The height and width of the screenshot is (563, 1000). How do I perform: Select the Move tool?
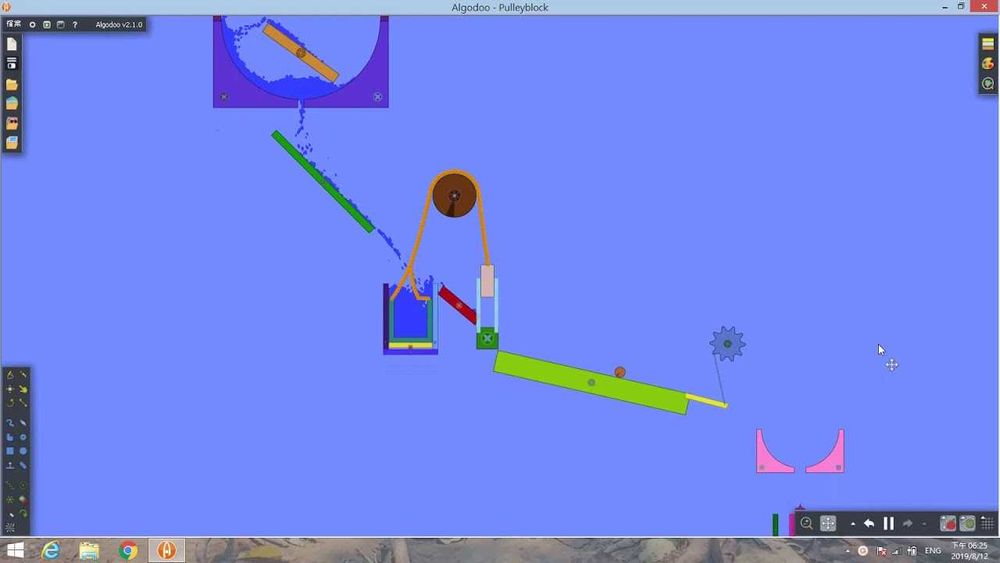tap(10, 389)
